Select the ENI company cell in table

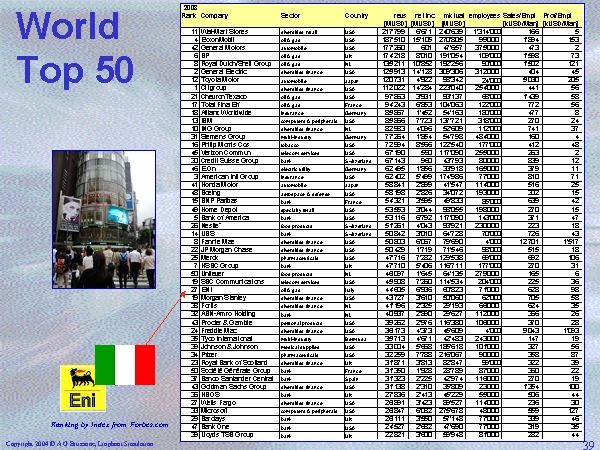pos(240,290)
